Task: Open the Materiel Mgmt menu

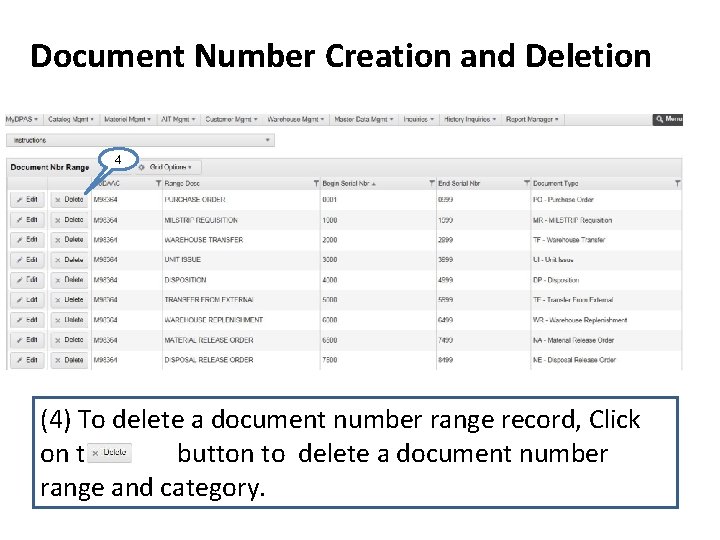Action: click(127, 119)
